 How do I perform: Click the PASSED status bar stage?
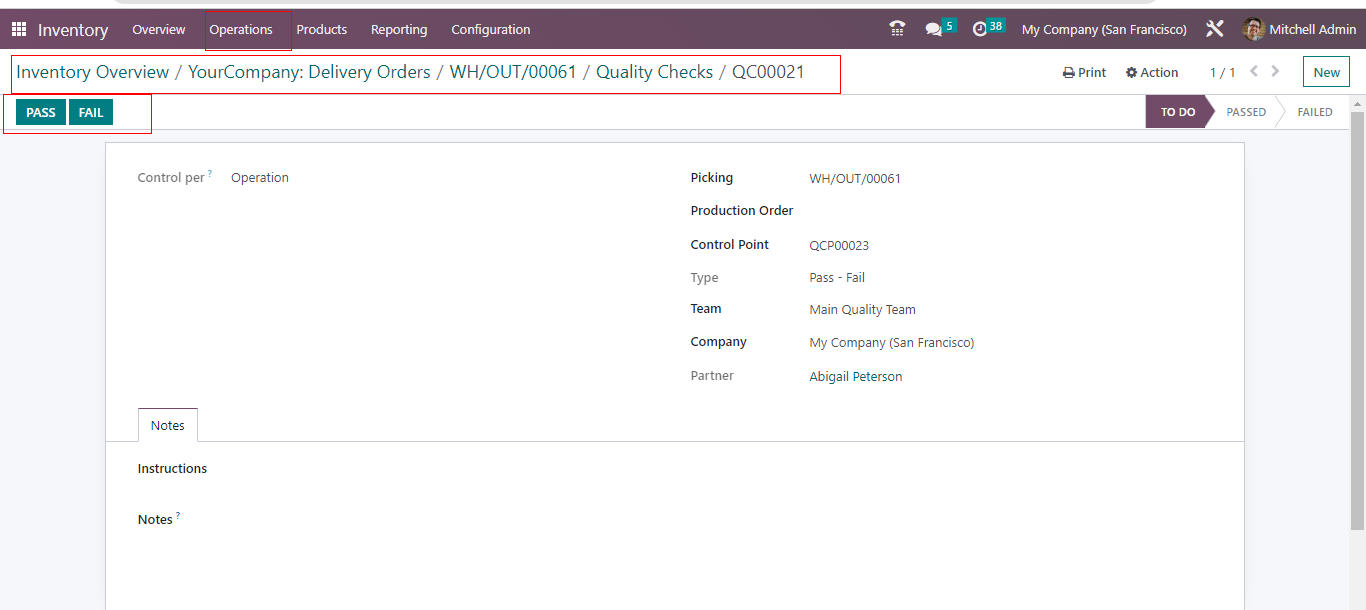coord(1246,112)
